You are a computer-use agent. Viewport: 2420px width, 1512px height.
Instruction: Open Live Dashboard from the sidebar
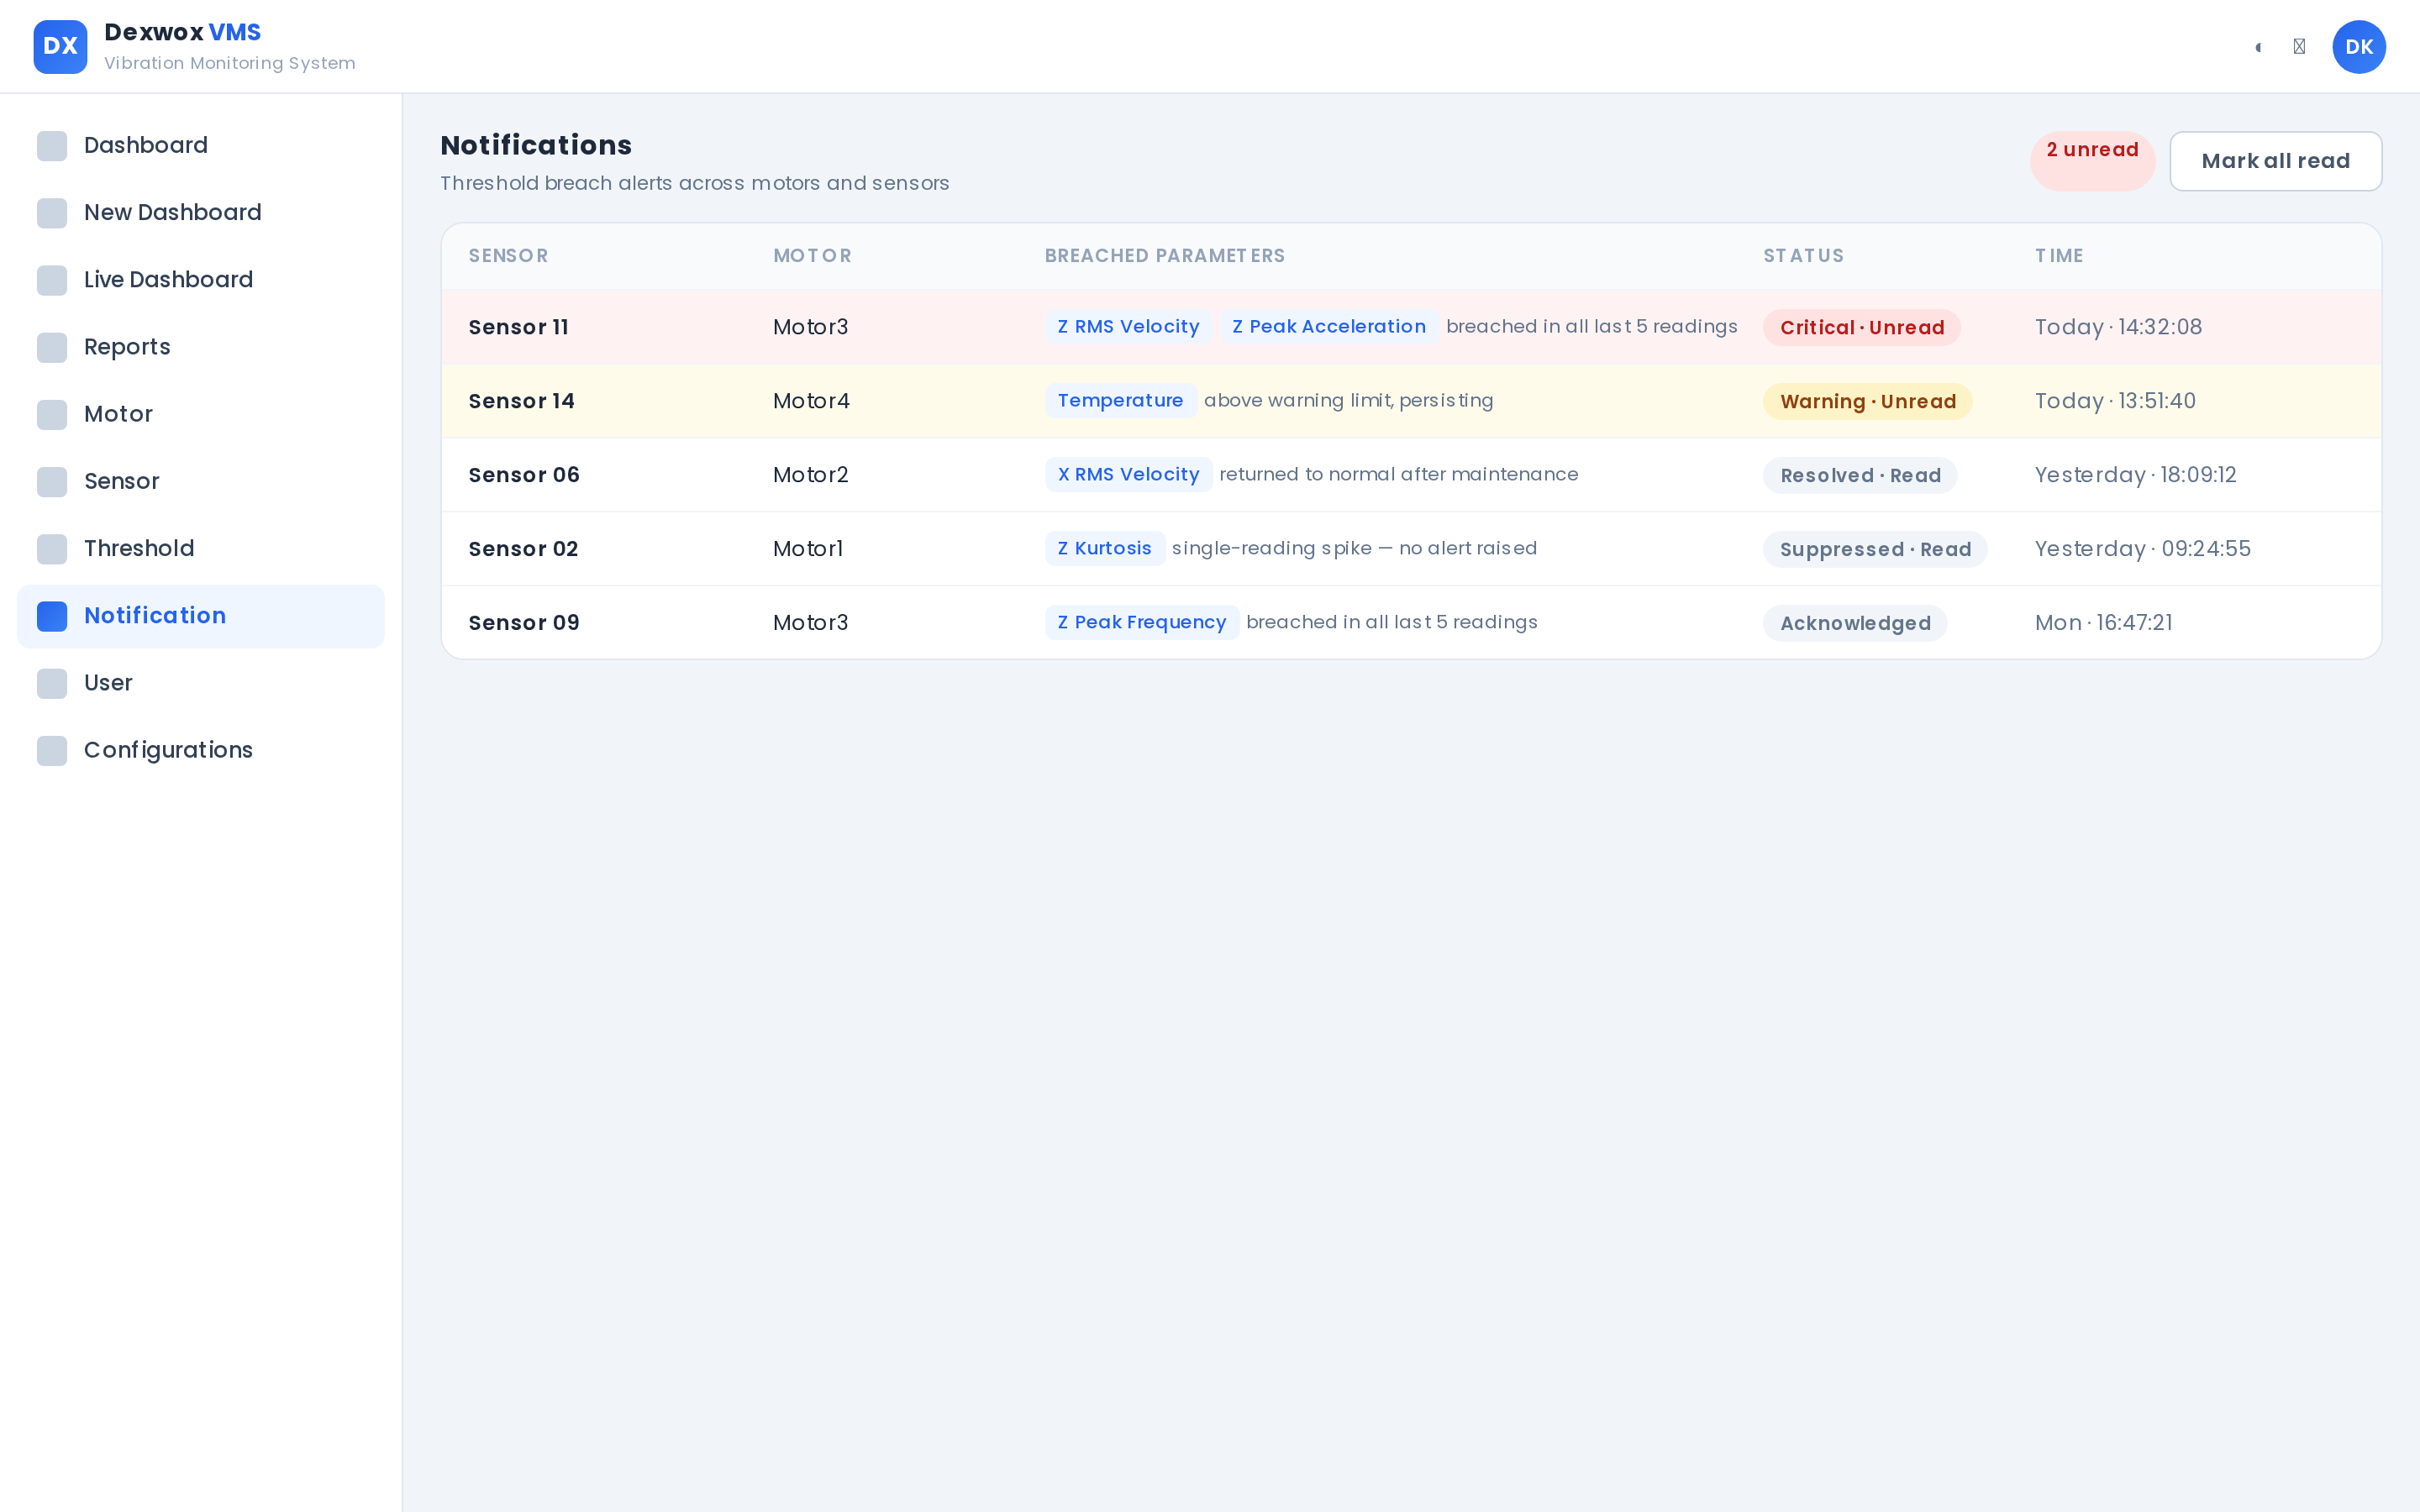tap(201, 280)
